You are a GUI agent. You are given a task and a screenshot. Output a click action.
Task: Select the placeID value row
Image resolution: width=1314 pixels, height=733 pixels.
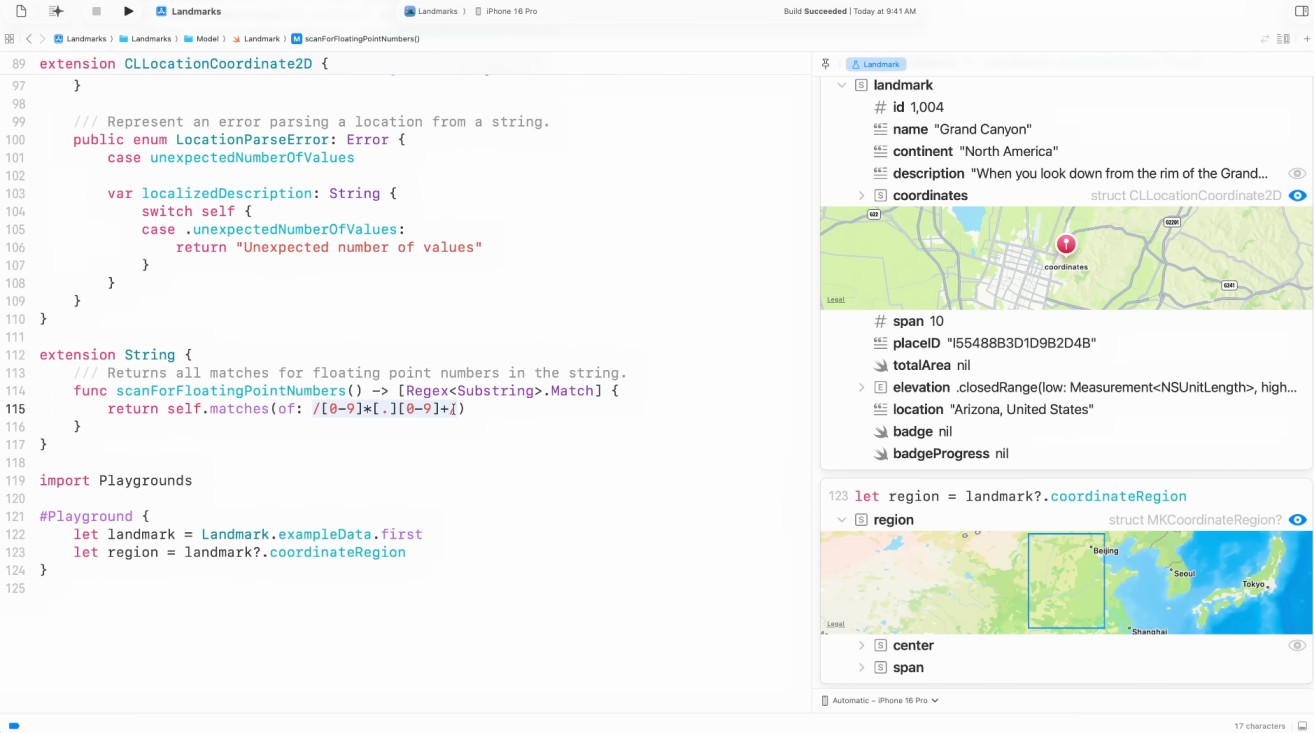(x=1066, y=344)
